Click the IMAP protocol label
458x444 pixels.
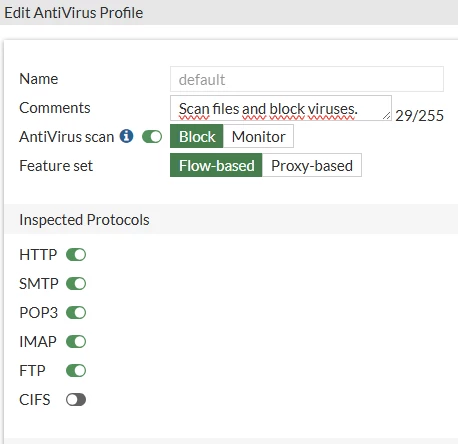(x=38, y=342)
